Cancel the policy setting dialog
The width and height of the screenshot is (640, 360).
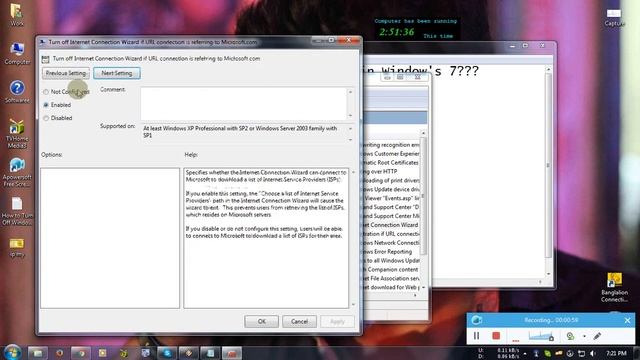pyautogui.click(x=299, y=322)
